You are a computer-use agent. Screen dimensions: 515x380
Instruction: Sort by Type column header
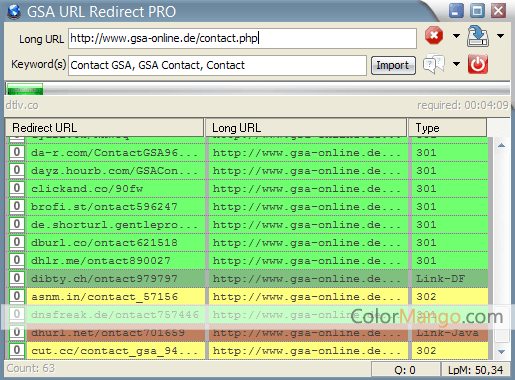point(447,128)
